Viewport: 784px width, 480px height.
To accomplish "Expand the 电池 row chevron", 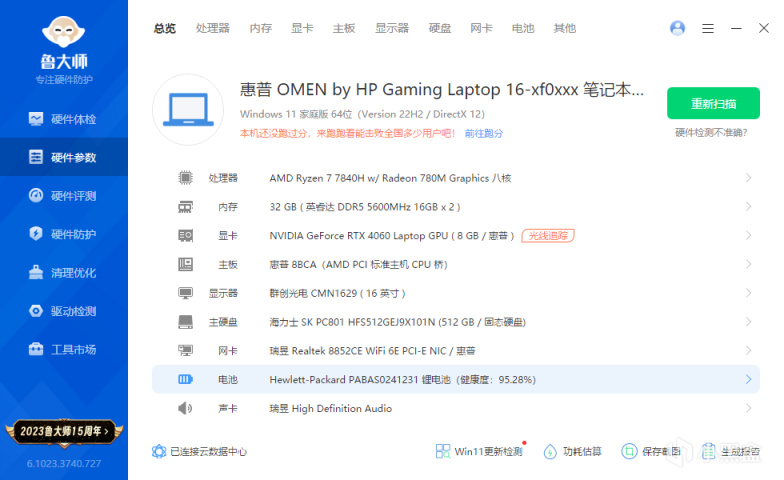I will [748, 380].
